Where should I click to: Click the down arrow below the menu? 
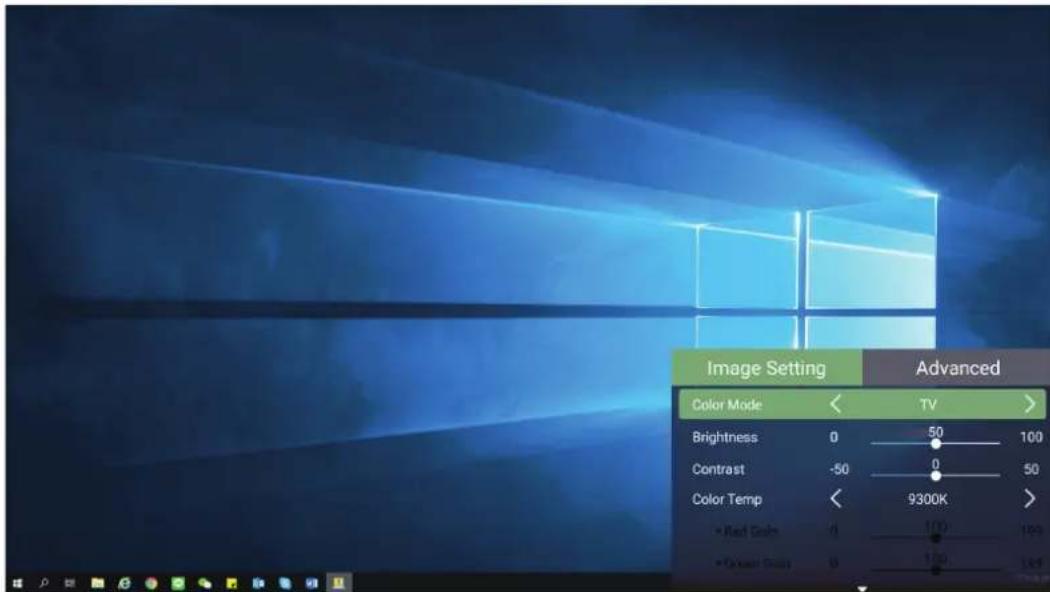click(x=862, y=588)
